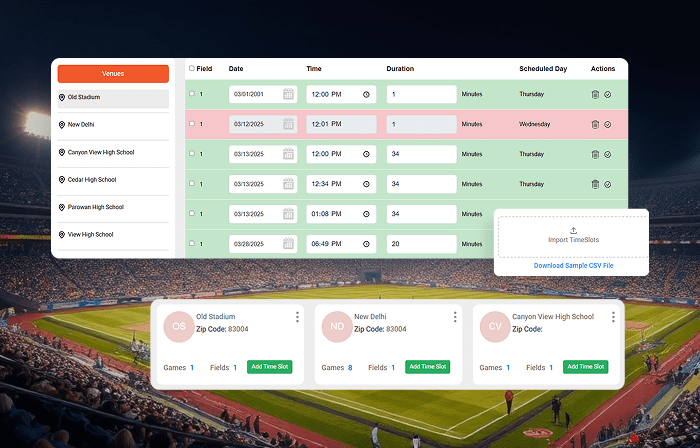Click check-circle icon in the Wednesday row
The image size is (700, 448).
608,124
